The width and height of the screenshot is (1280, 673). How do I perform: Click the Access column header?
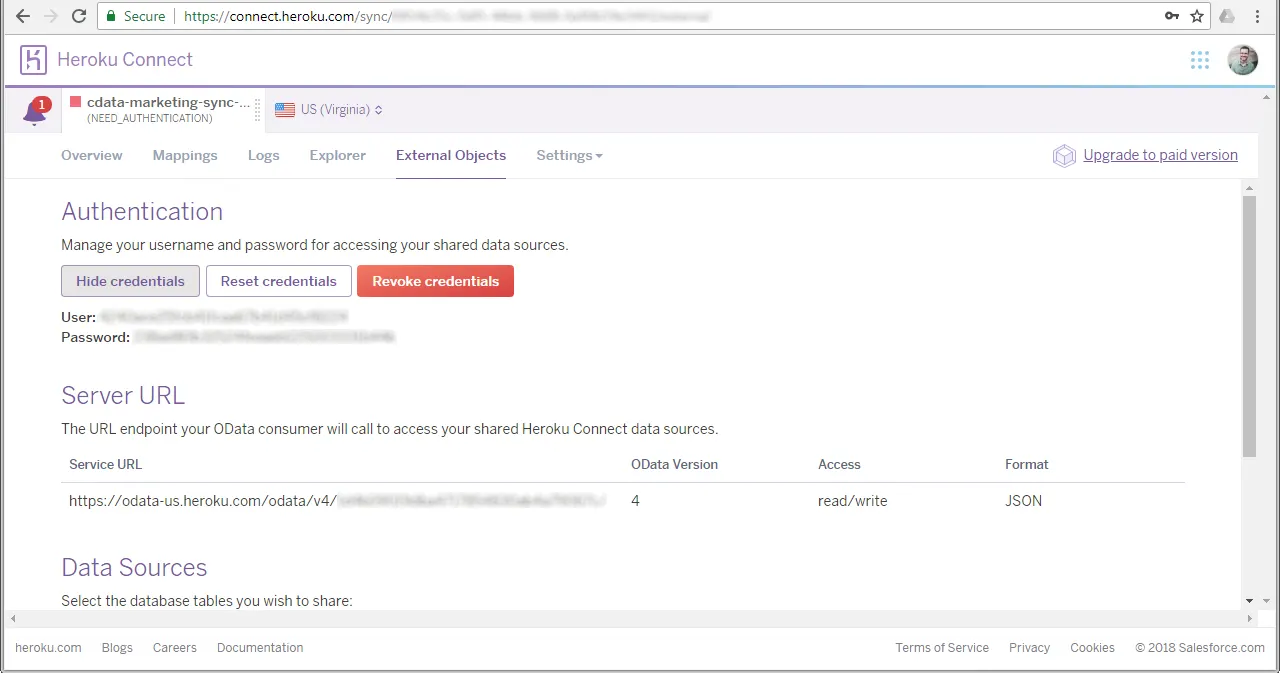pyautogui.click(x=839, y=465)
